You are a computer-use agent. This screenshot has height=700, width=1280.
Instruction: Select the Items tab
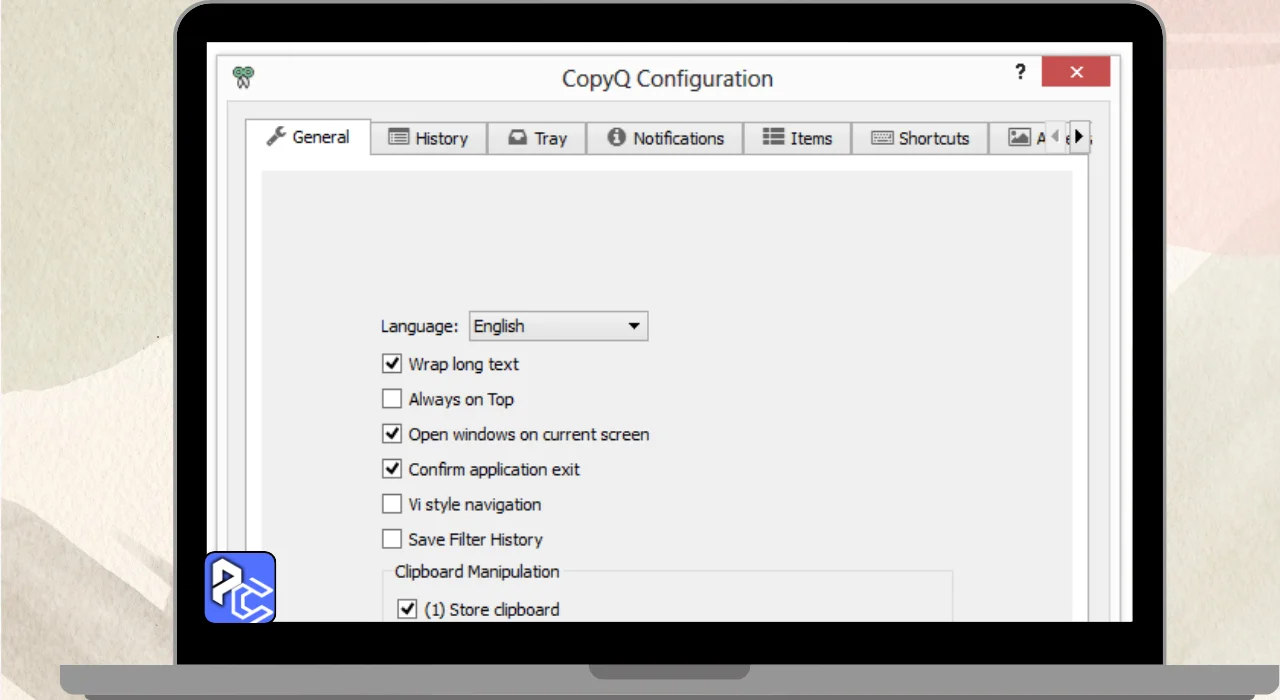(798, 138)
